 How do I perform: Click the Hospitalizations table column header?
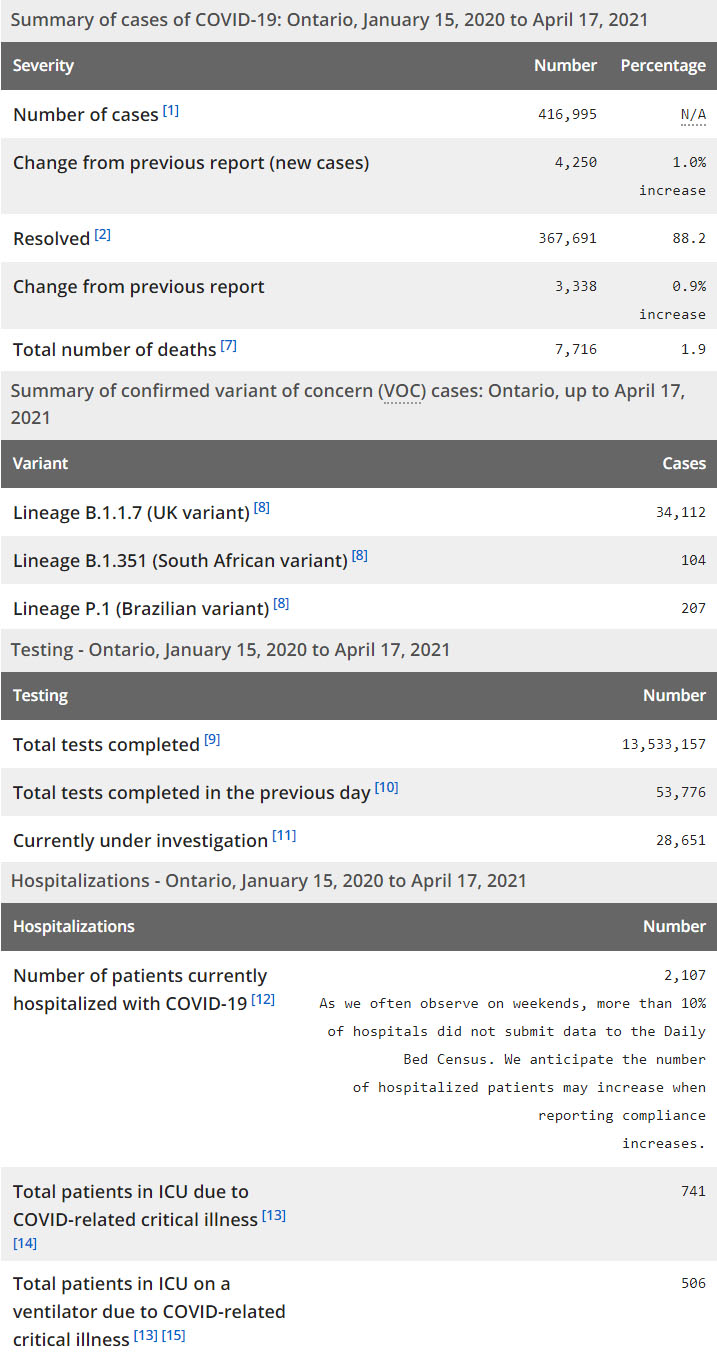[x=74, y=927]
